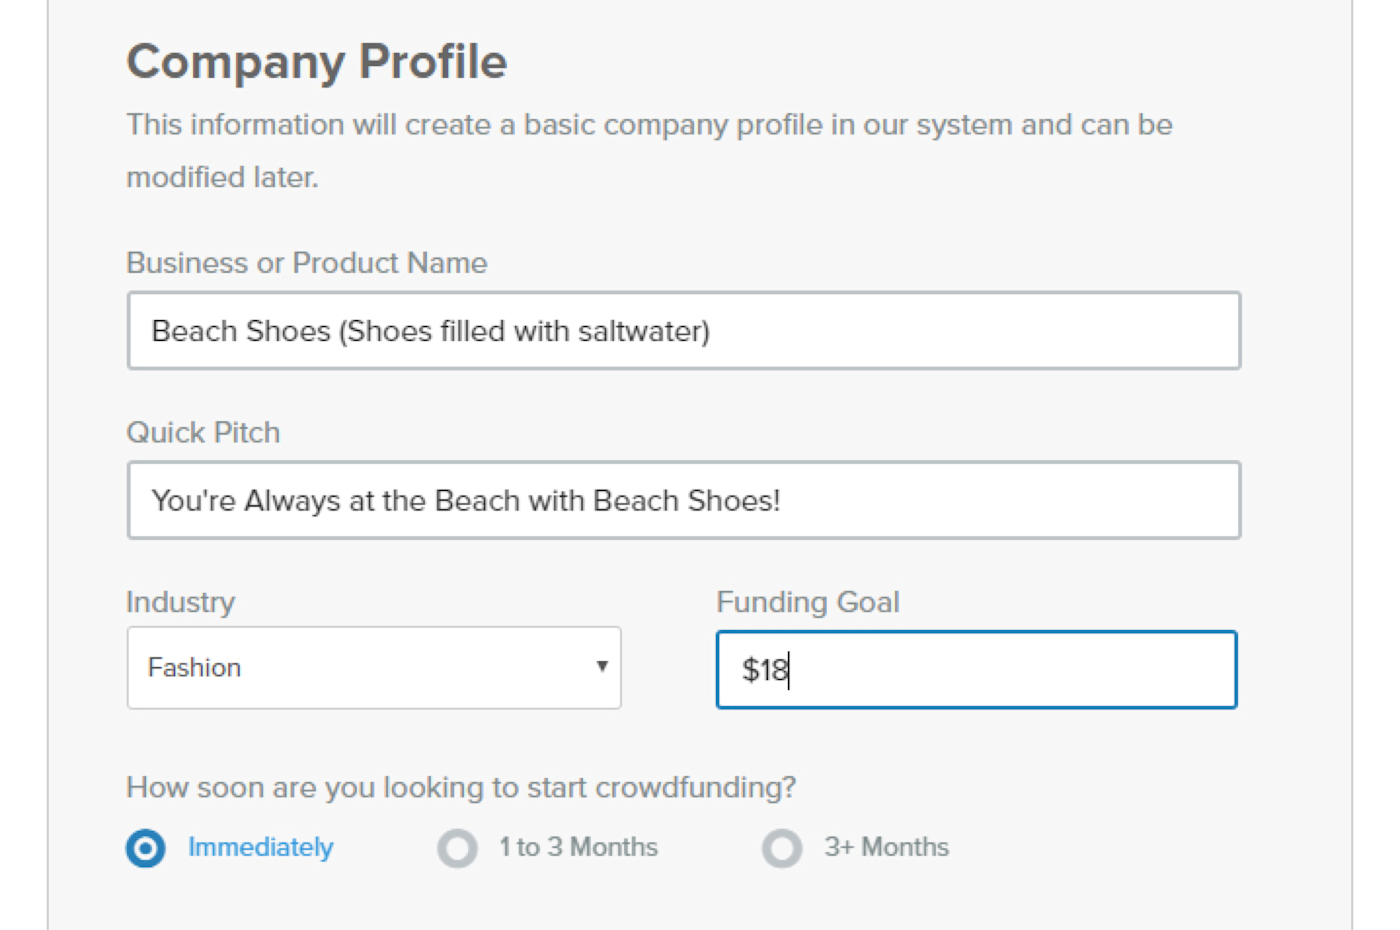Click the 'Industry' field label

[181, 602]
